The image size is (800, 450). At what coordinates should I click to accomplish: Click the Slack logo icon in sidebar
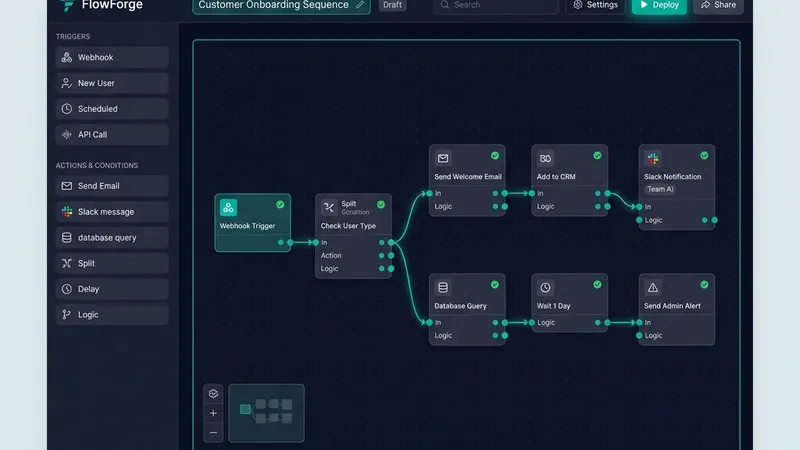pos(67,212)
